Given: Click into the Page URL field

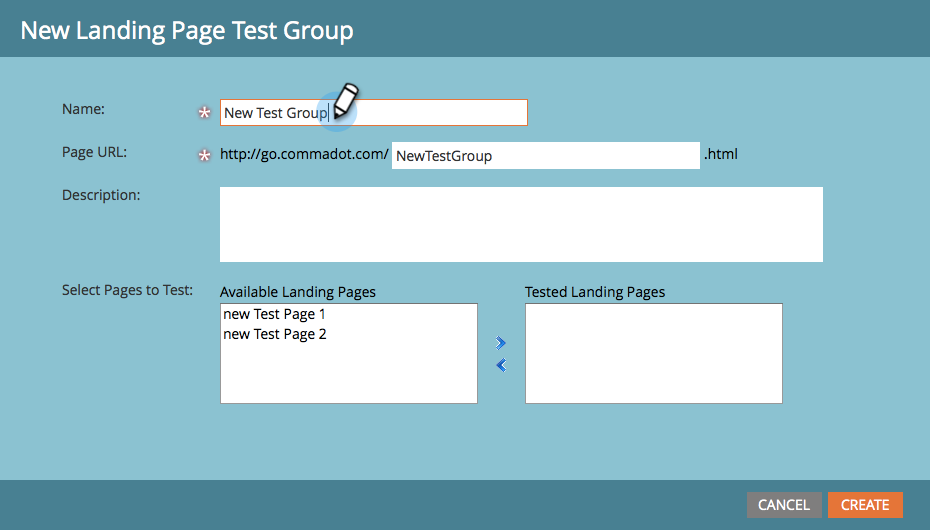Looking at the screenshot, I should 545,156.
